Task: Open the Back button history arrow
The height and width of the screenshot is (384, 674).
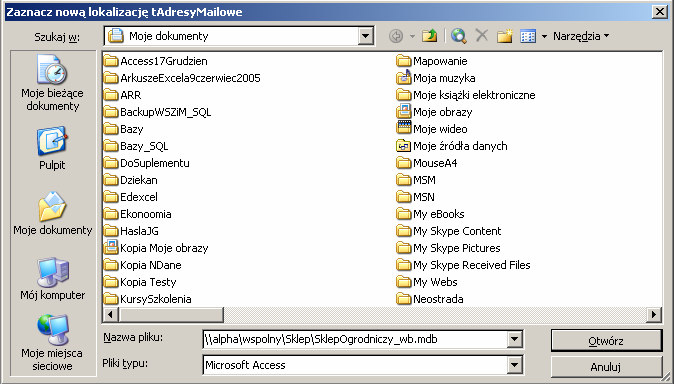Action: click(412, 37)
